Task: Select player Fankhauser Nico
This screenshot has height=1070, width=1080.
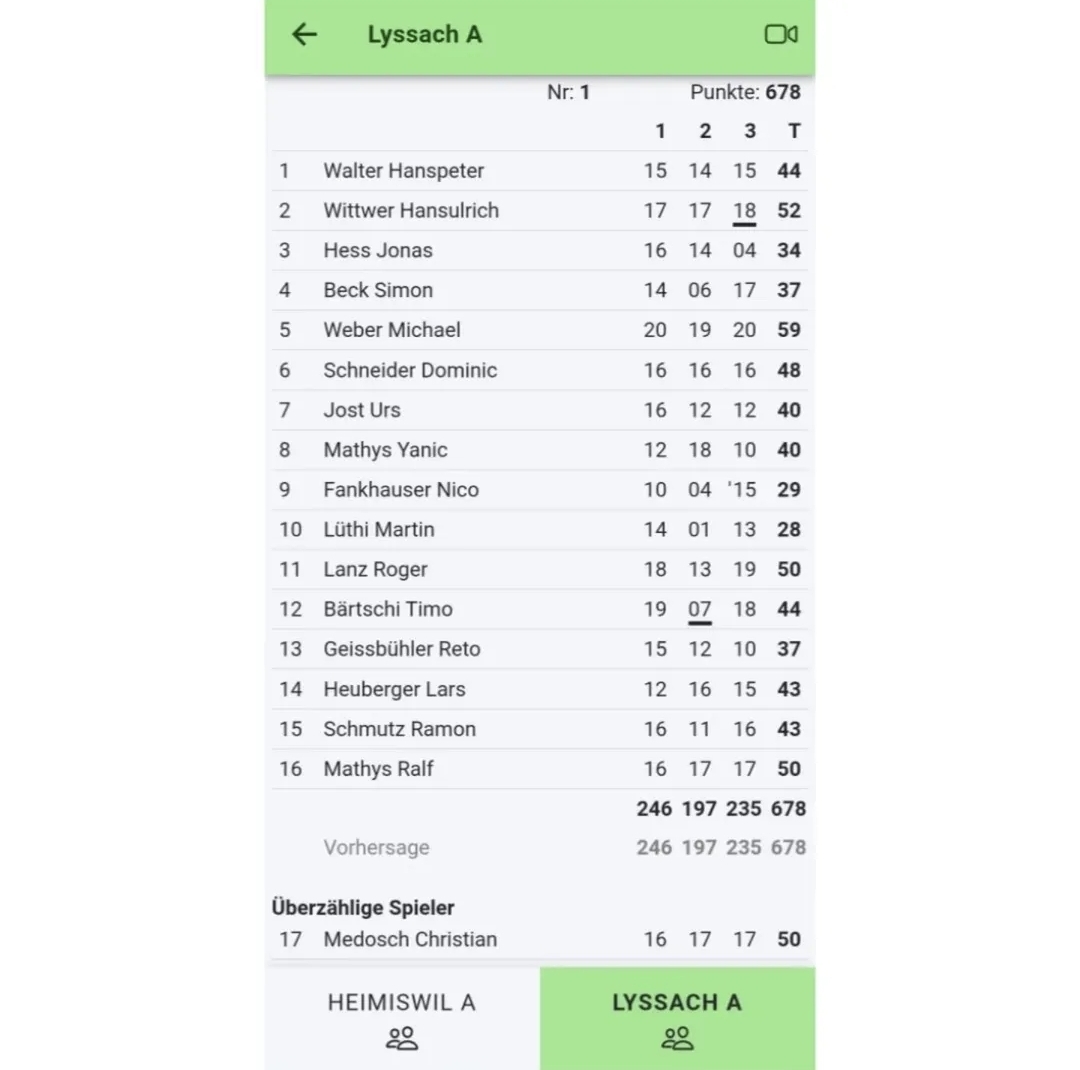Action: pyautogui.click(x=401, y=490)
